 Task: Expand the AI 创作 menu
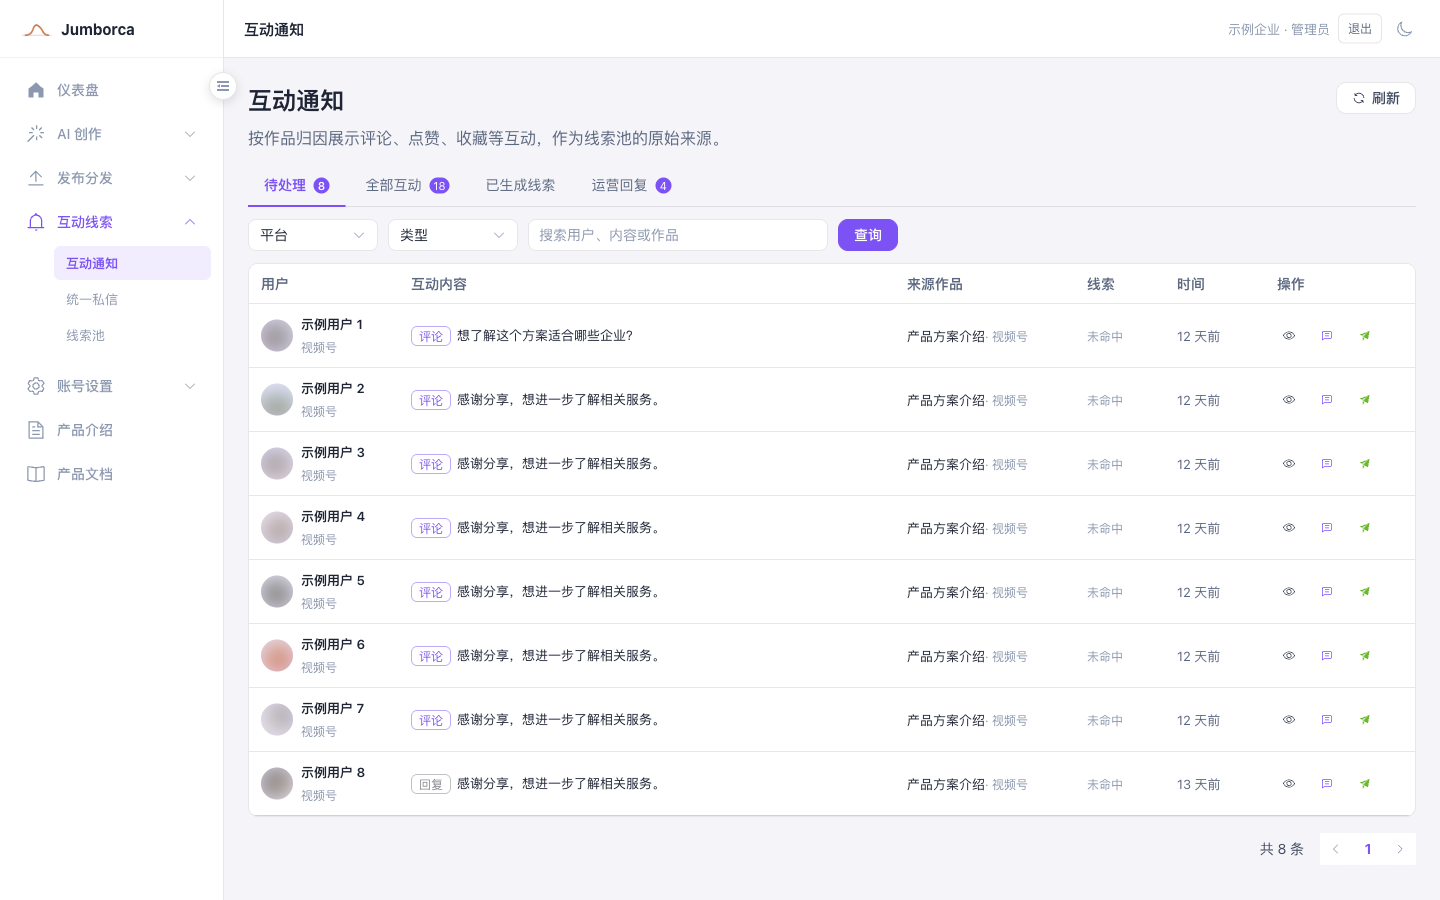click(x=112, y=134)
